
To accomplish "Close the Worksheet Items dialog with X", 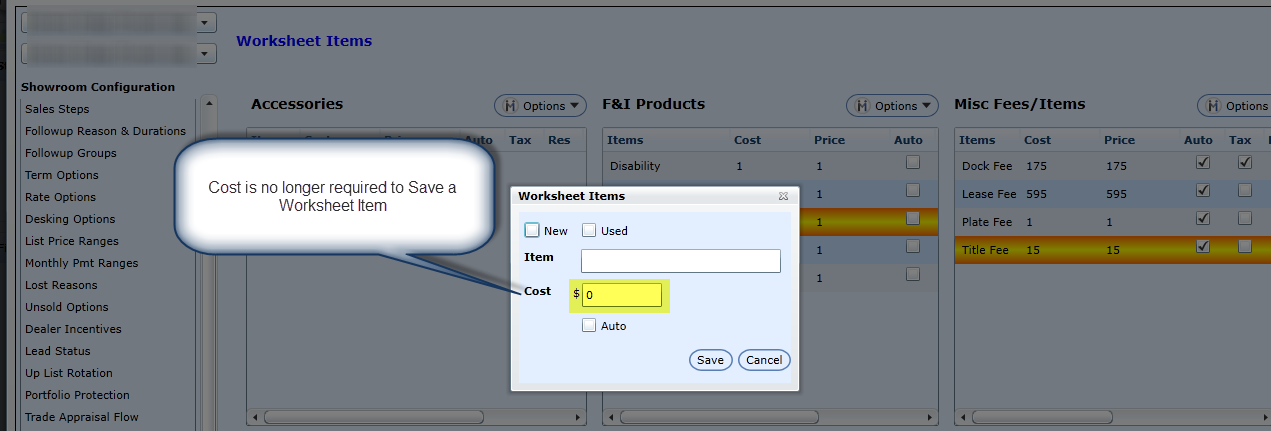I will [784, 197].
